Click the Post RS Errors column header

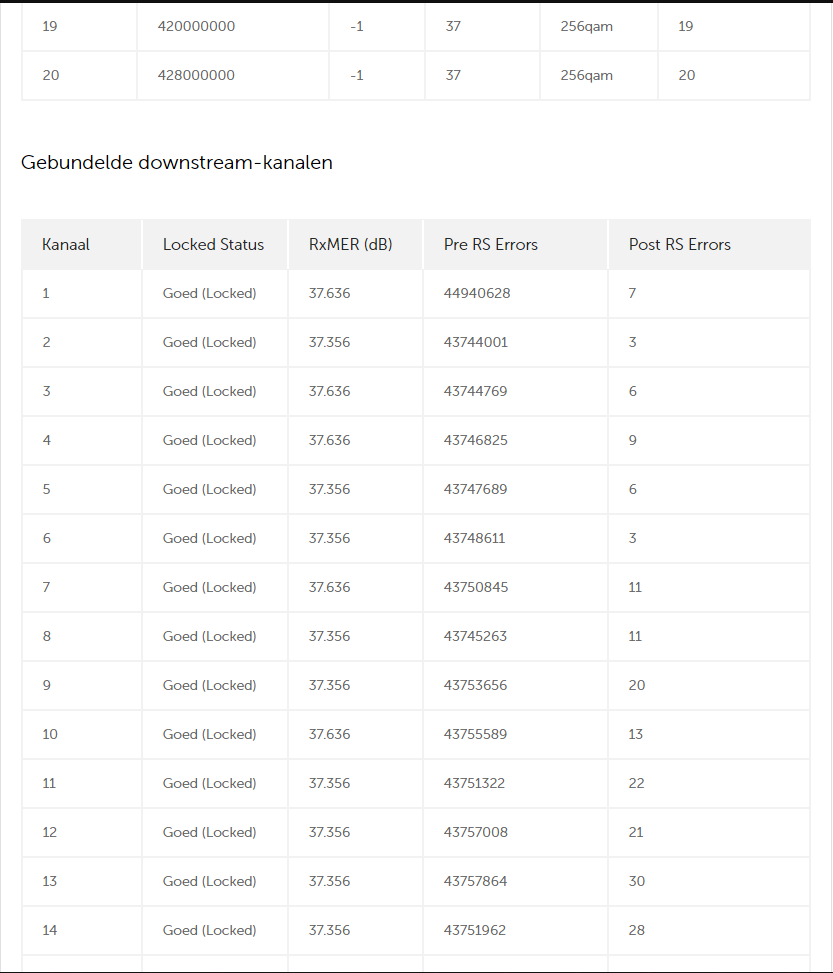679,244
